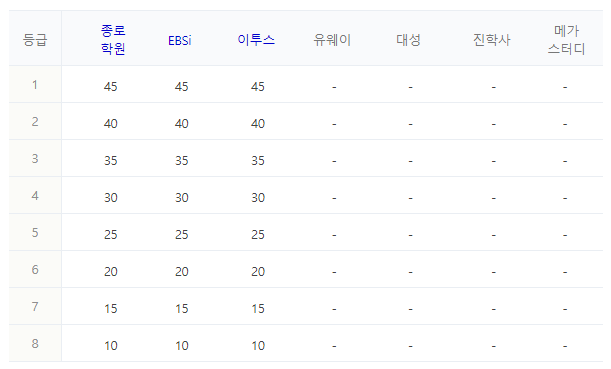Select 이투스 score 15 in grade 7

click(258, 309)
